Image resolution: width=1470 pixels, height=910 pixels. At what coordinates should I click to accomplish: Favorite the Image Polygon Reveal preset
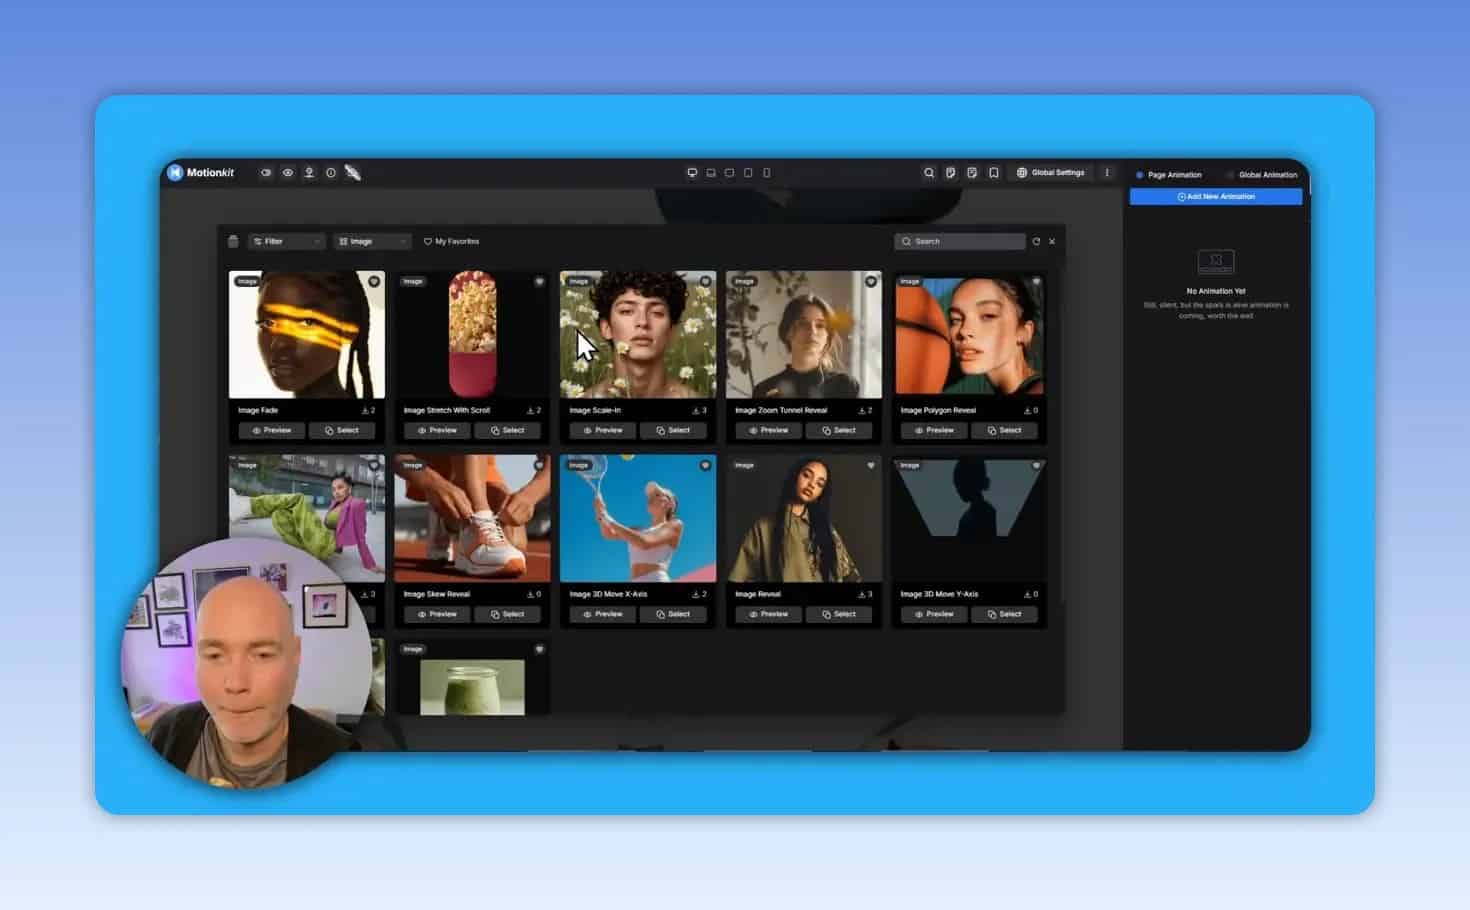pyautogui.click(x=1036, y=282)
